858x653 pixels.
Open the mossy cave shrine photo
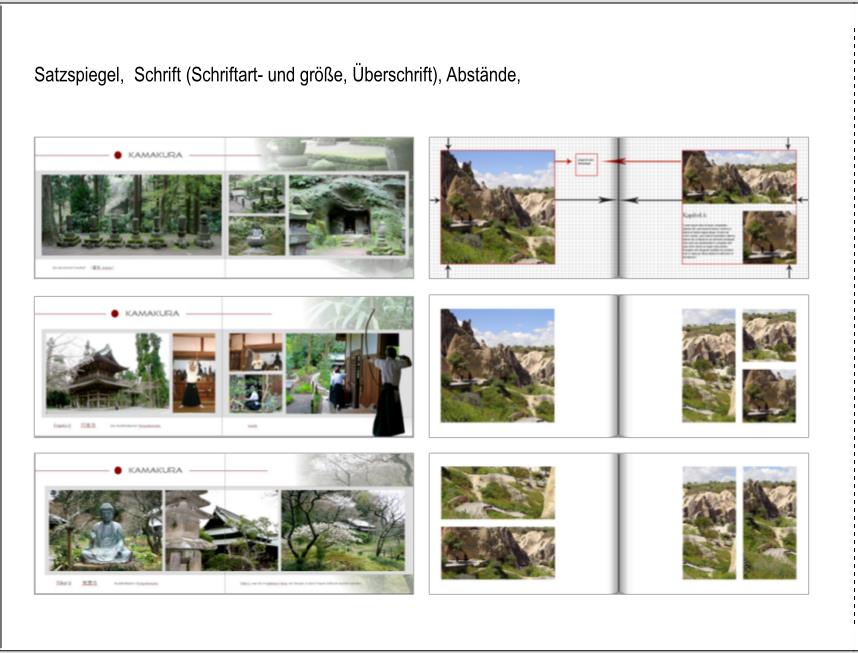(x=347, y=215)
